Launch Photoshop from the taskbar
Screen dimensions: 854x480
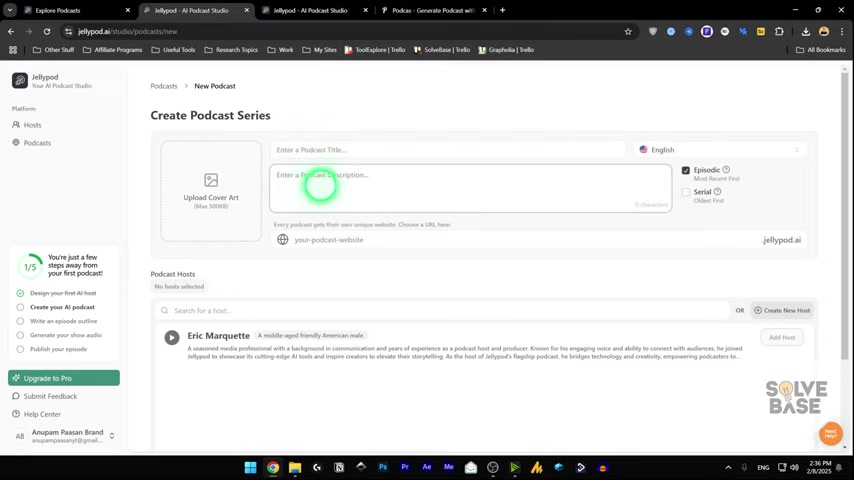tap(383, 467)
